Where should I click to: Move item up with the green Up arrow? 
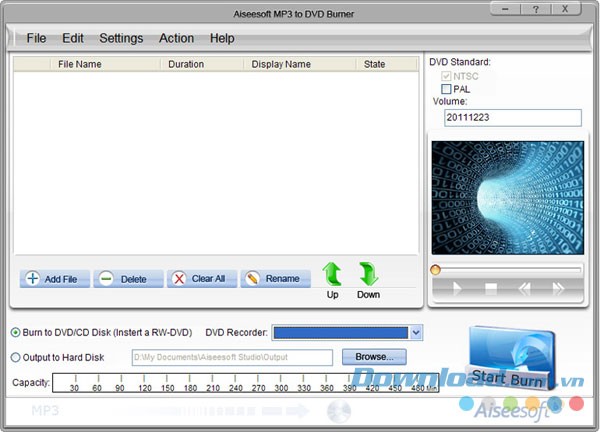point(332,274)
